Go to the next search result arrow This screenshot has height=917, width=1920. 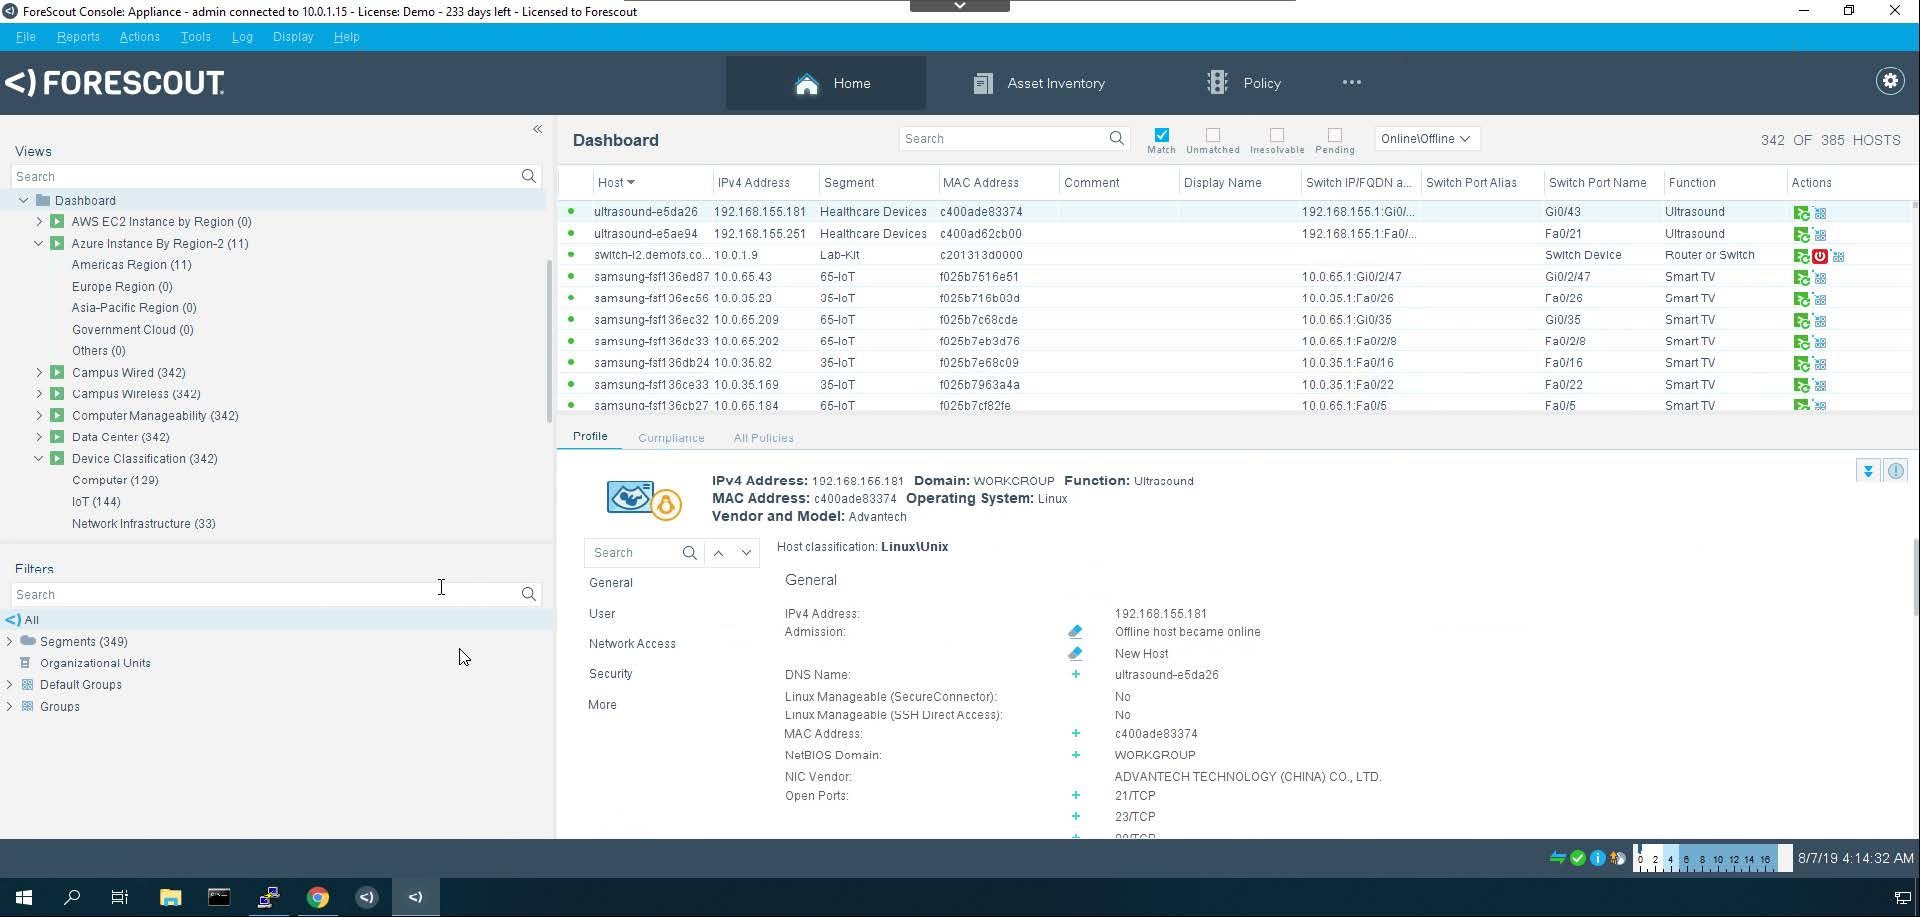pos(746,553)
